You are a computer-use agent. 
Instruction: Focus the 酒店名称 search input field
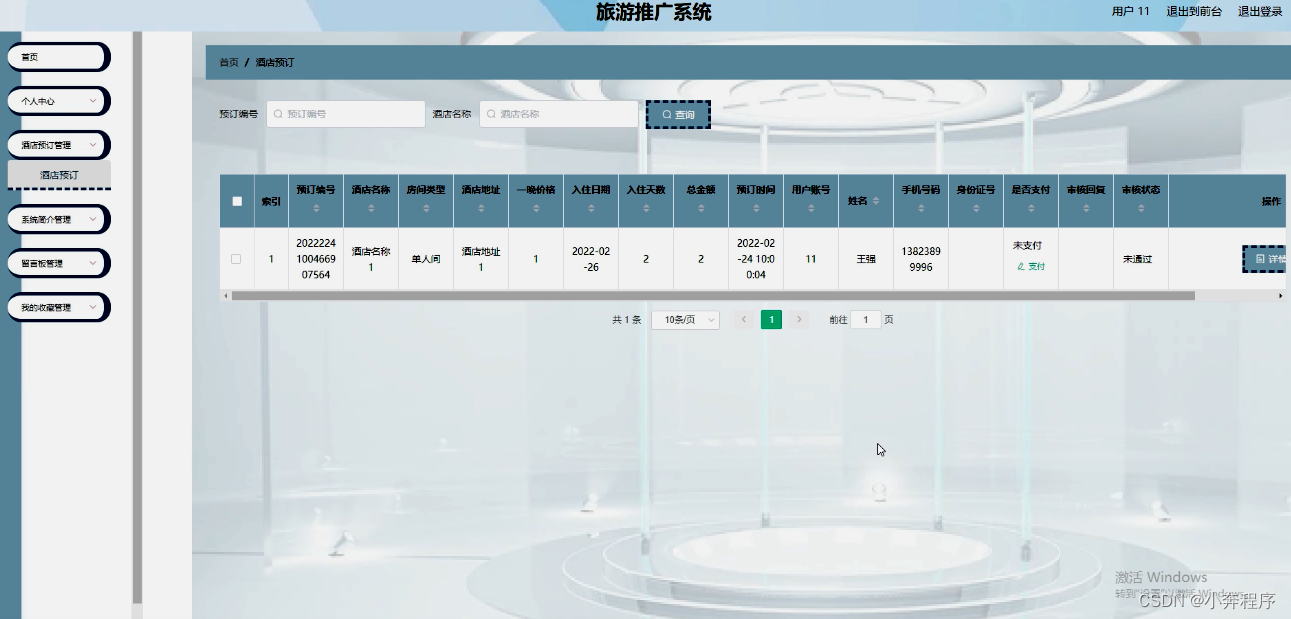pyautogui.click(x=559, y=114)
